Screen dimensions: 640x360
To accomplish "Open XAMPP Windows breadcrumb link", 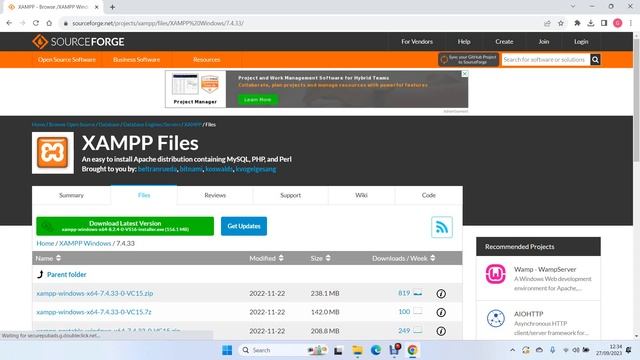I will [85, 243].
